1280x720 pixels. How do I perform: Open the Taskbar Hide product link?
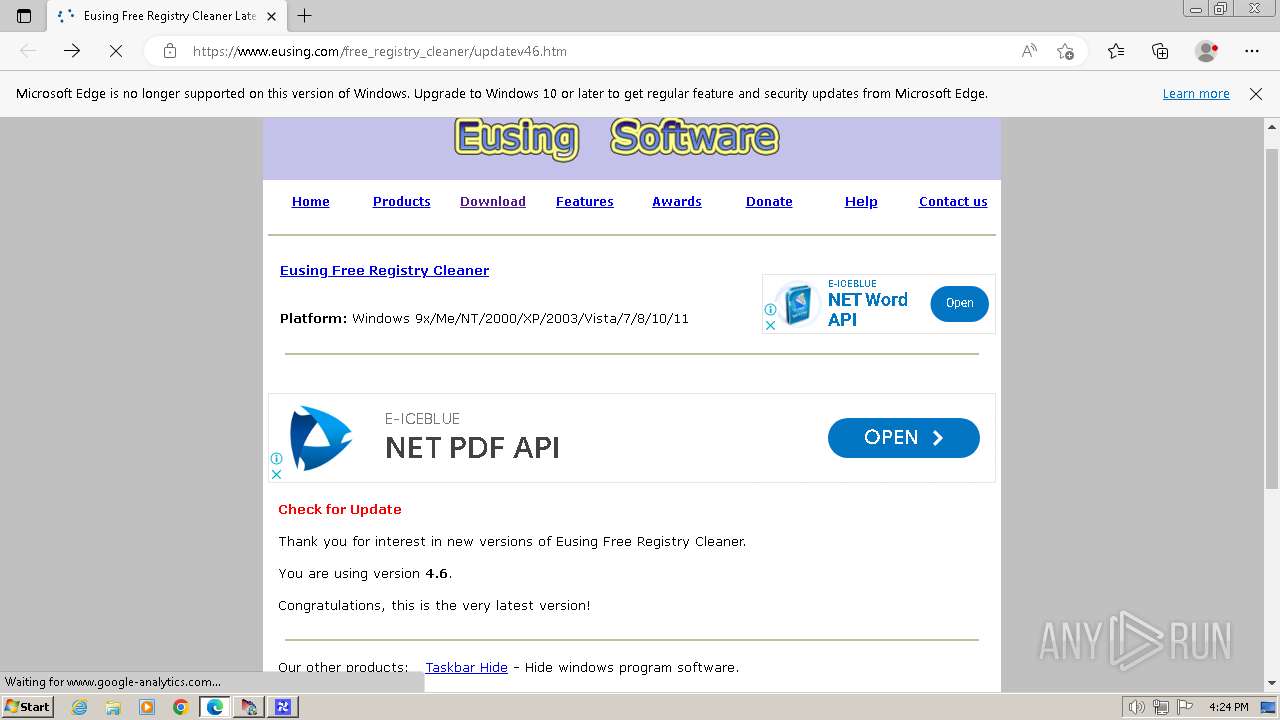tap(466, 668)
